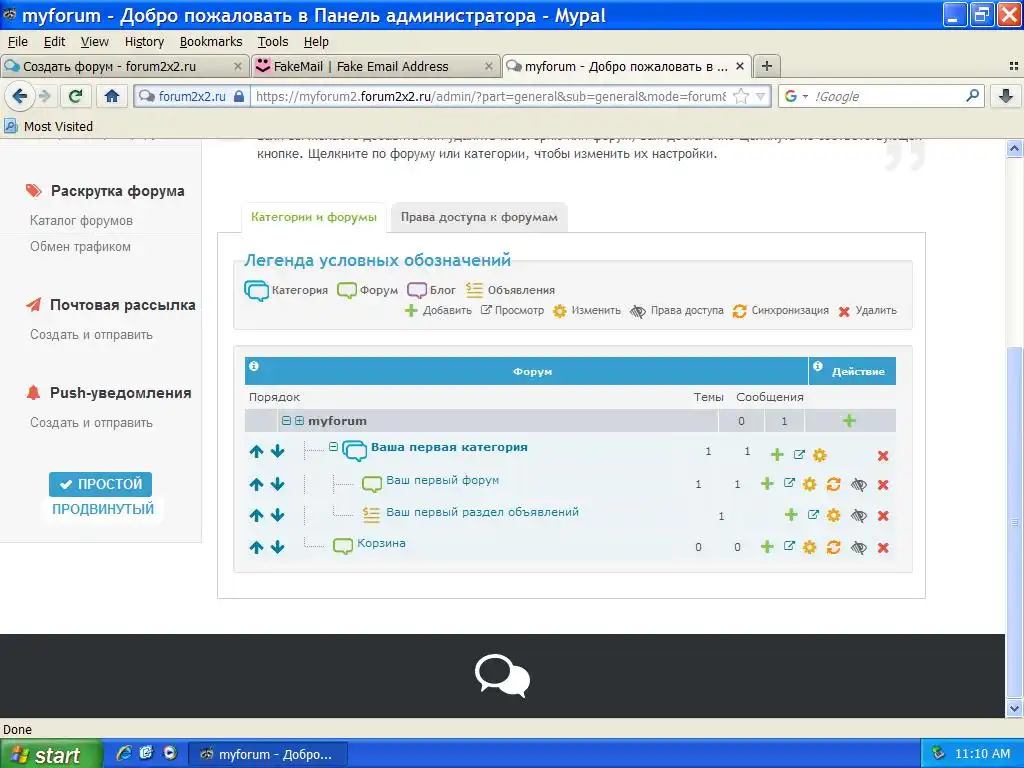
Task: Collapse Ваша первая категория tree node
Action: [x=333, y=447]
